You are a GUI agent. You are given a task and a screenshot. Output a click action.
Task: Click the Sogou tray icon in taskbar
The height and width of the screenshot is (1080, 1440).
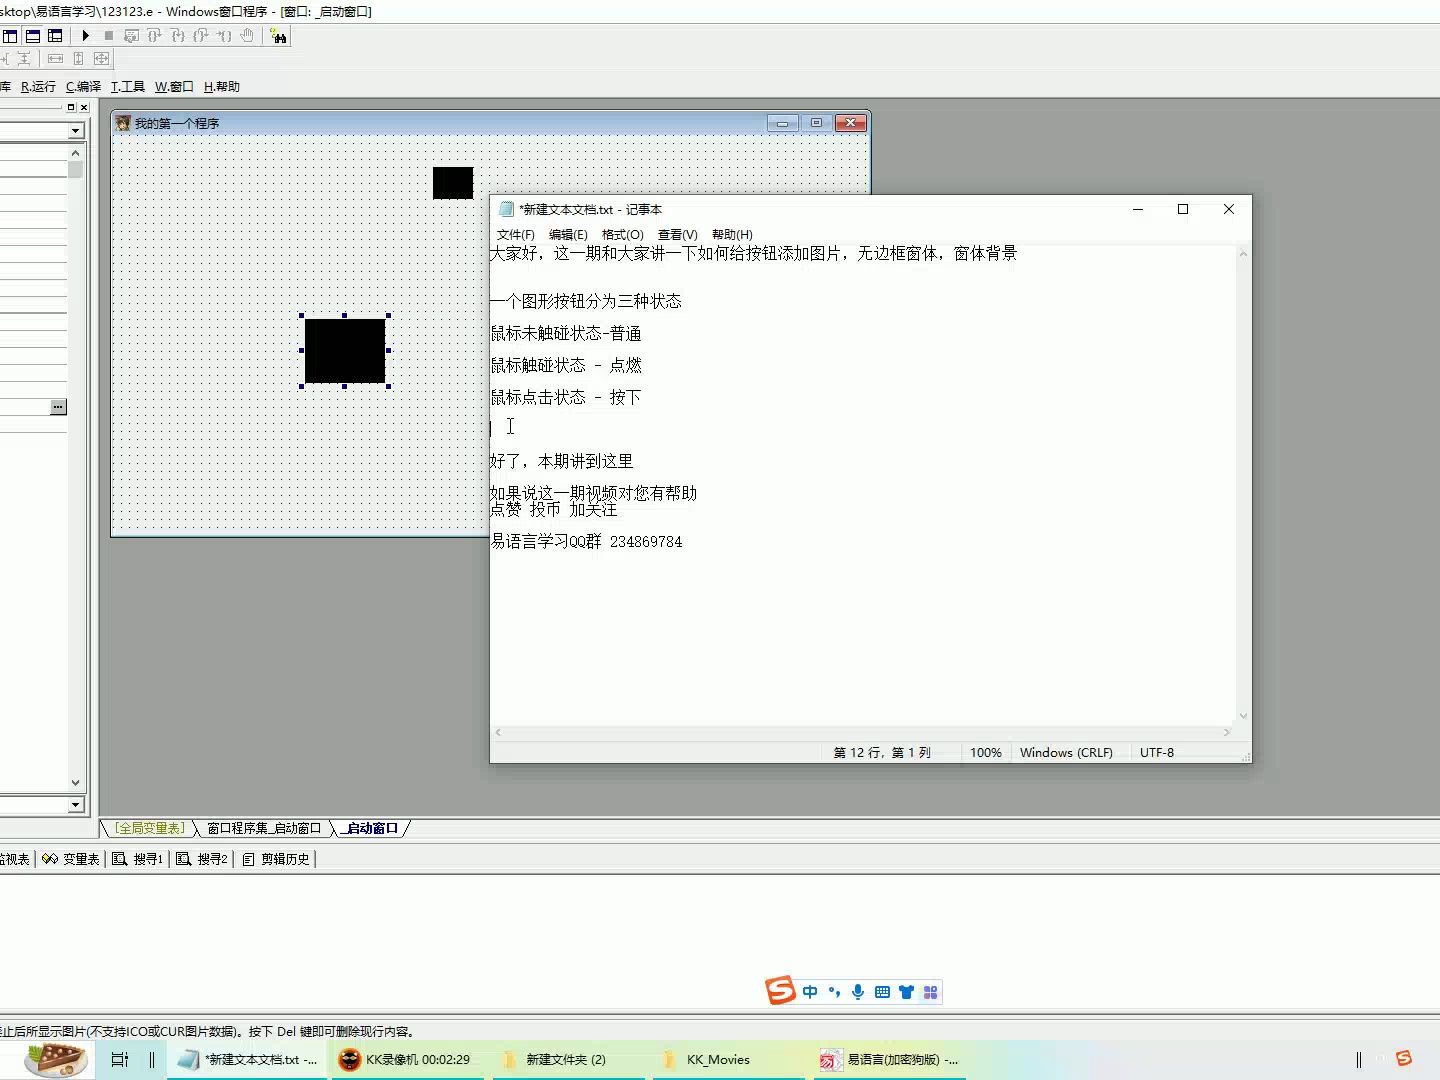click(1404, 1058)
